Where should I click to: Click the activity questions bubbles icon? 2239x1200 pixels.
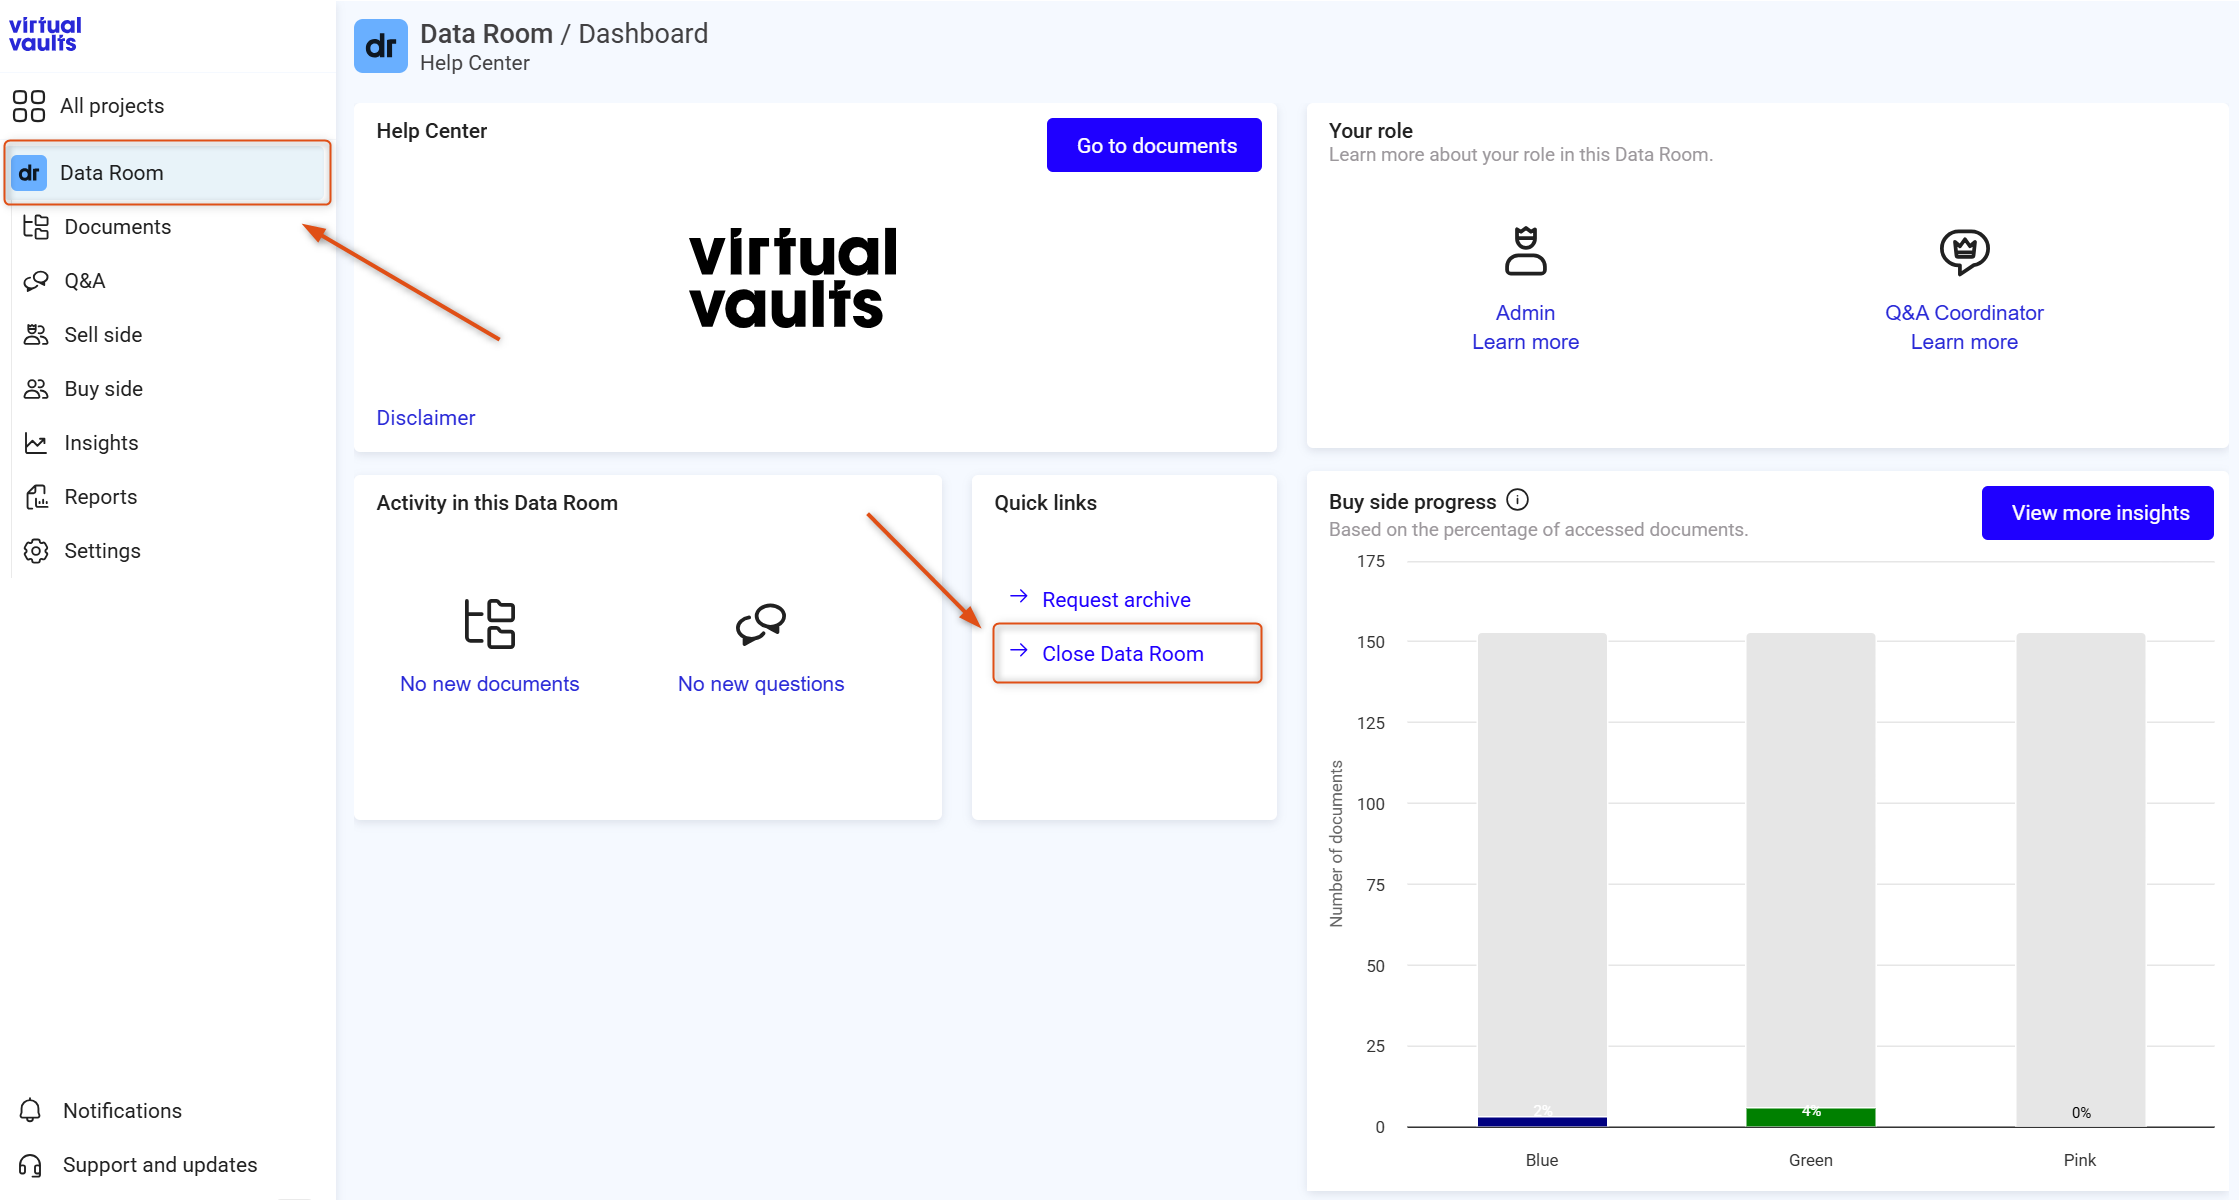pos(761,624)
